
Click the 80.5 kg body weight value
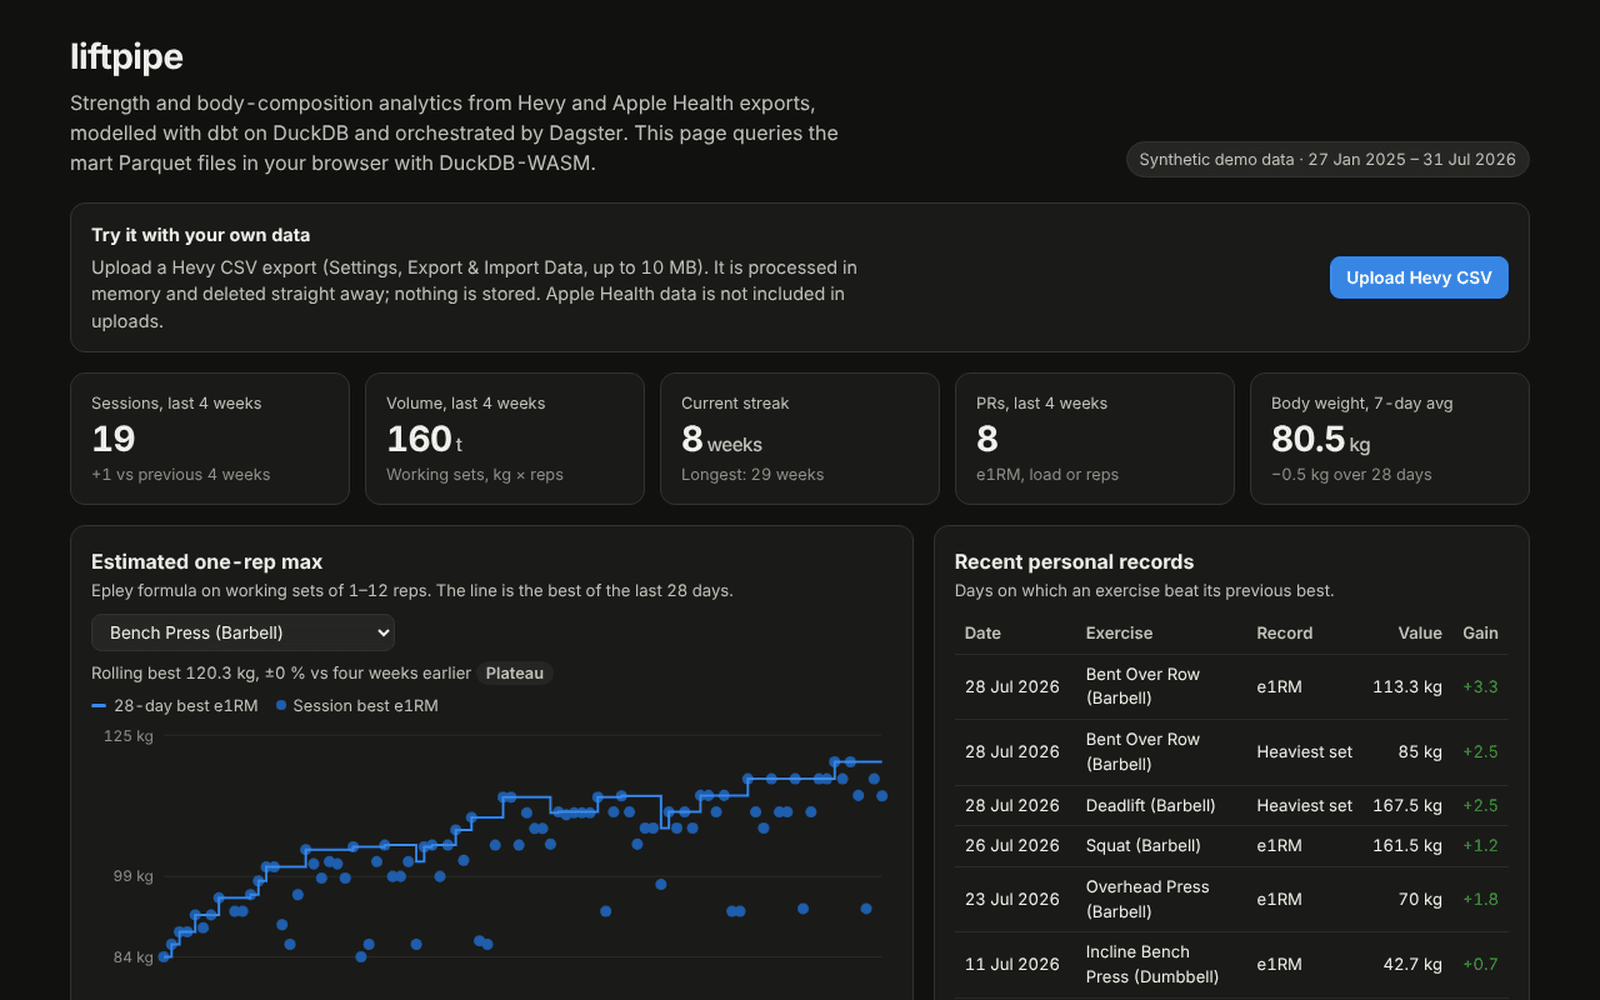(x=1320, y=440)
